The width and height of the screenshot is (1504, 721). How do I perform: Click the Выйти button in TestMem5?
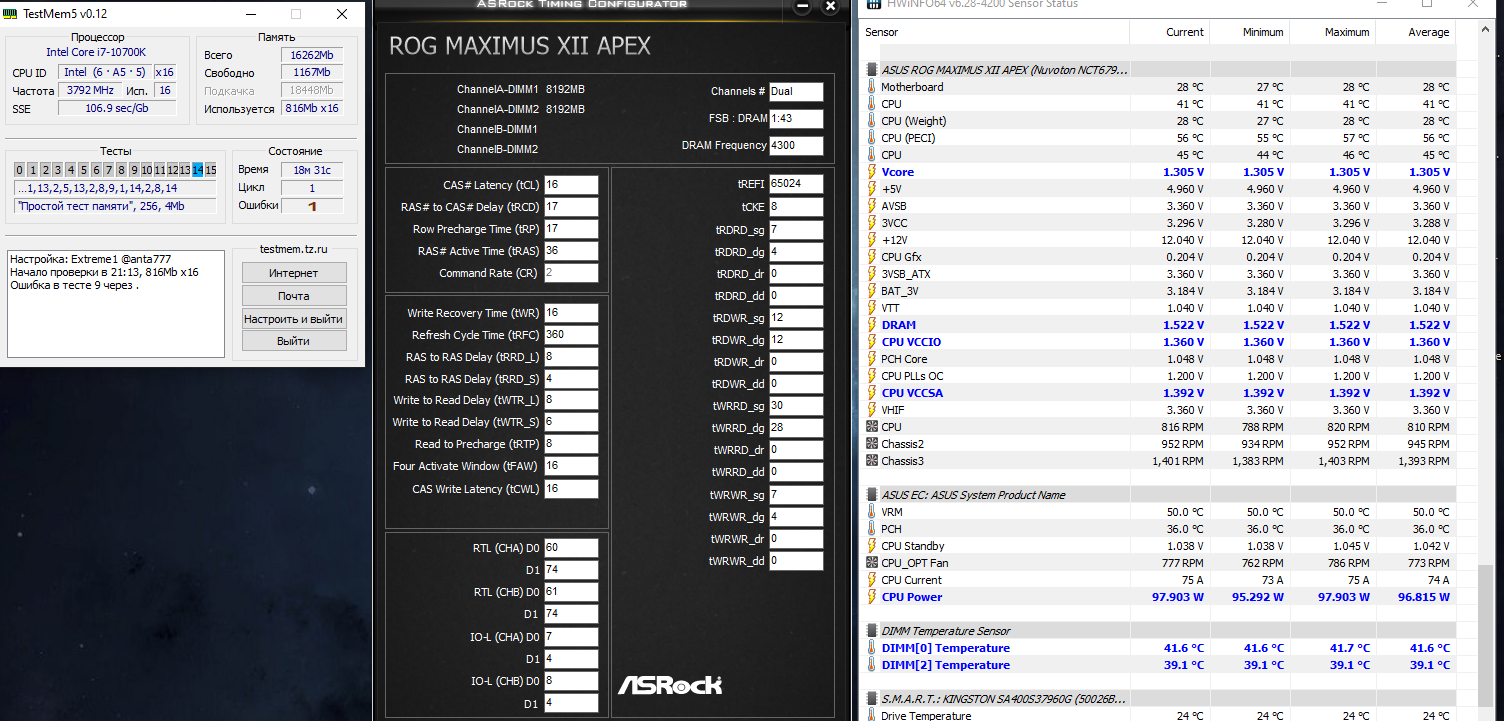coord(294,341)
